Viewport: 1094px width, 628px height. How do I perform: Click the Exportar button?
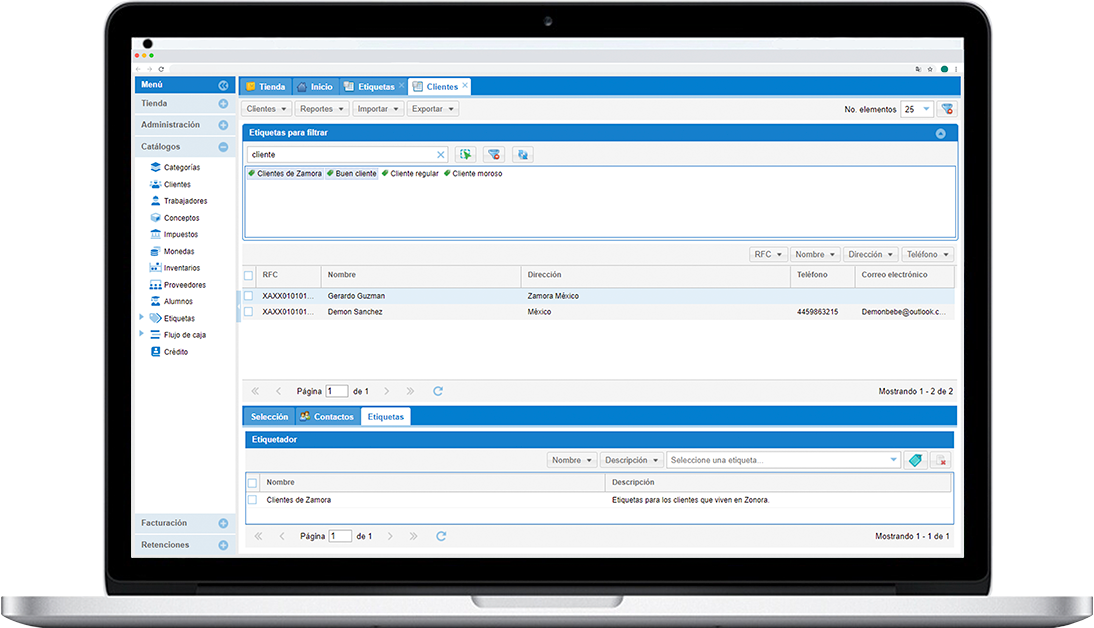(x=433, y=109)
